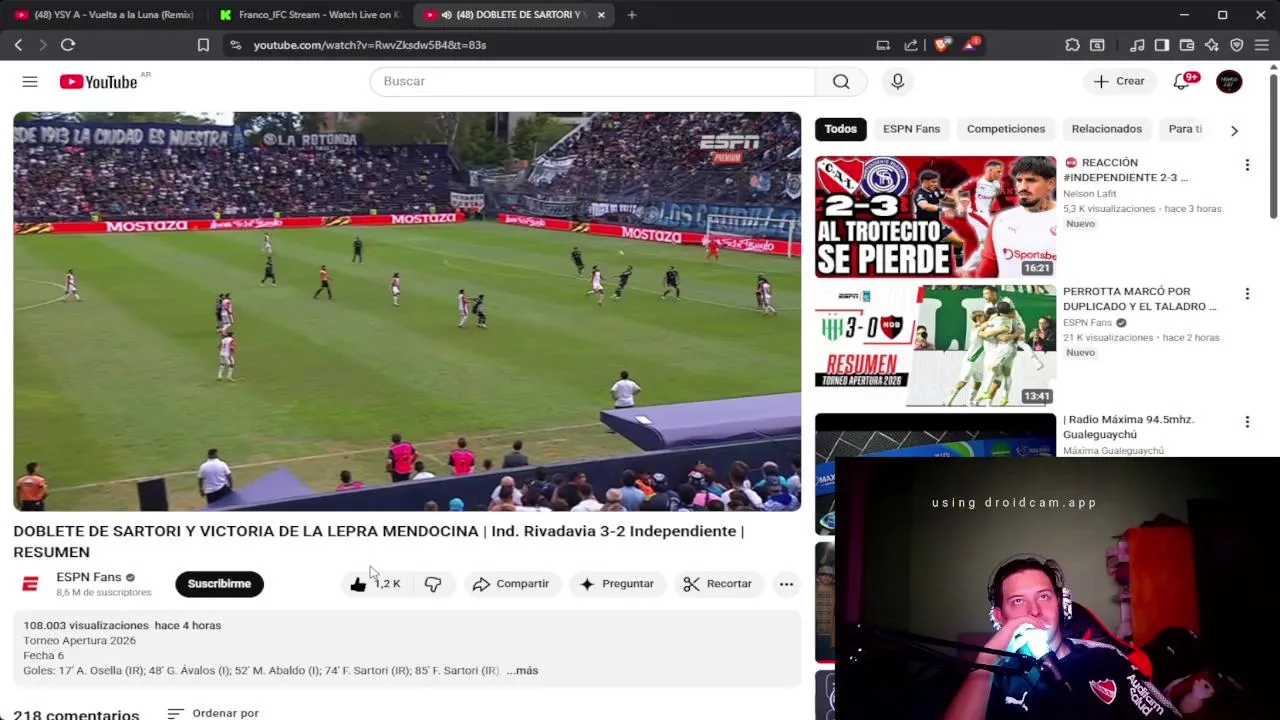Open the browser main hamburger menu

tap(1262, 45)
